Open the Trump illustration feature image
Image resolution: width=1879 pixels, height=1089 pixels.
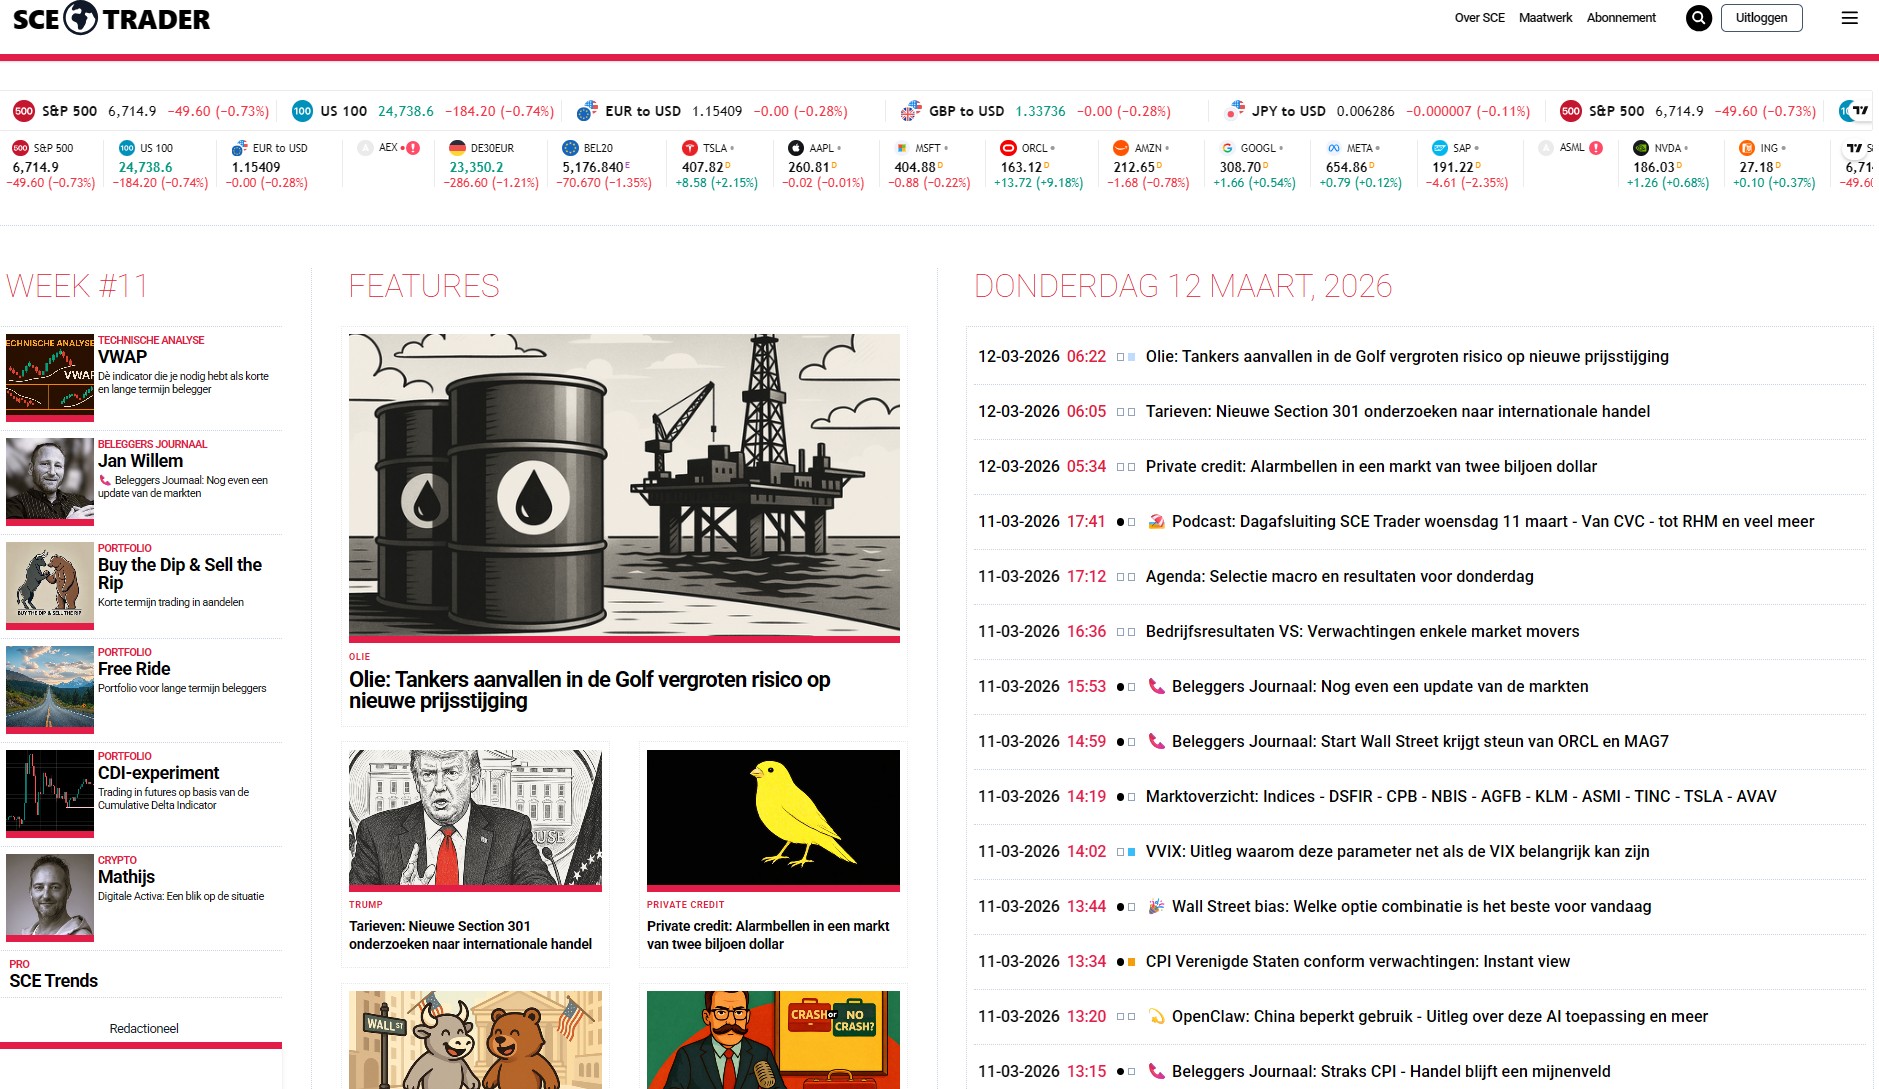475,820
